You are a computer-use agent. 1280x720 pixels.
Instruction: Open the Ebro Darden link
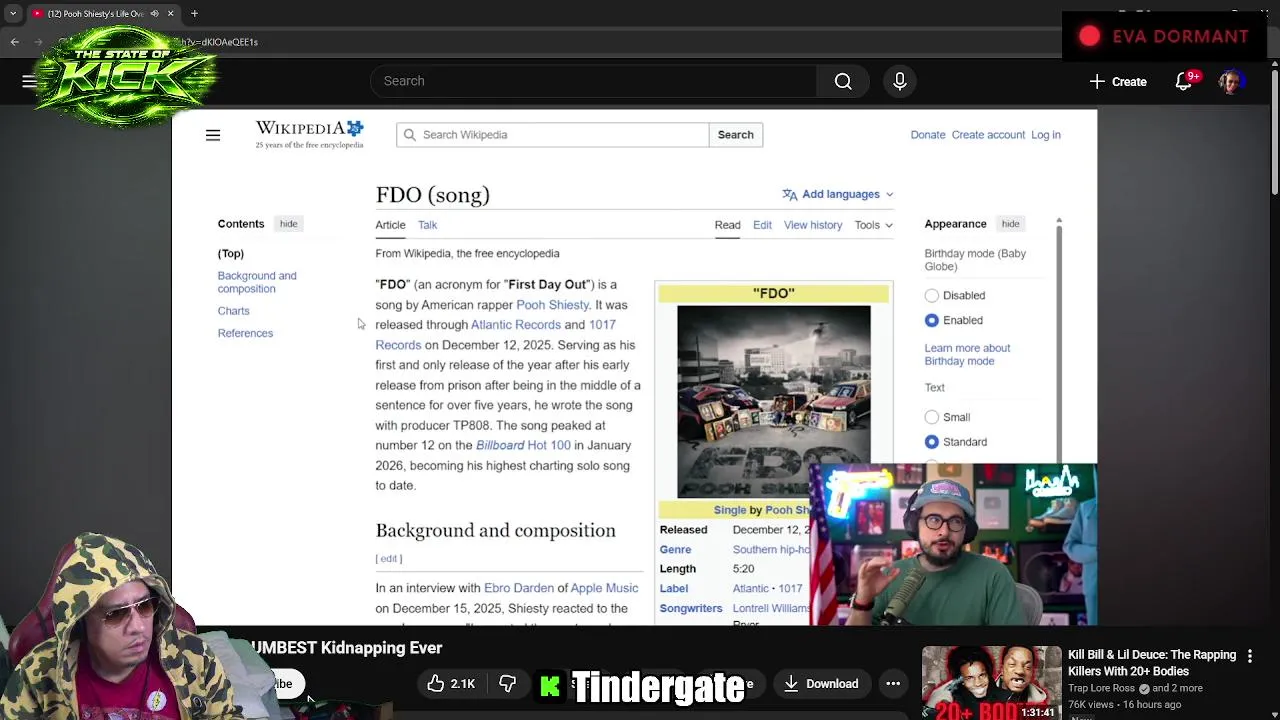click(518, 588)
